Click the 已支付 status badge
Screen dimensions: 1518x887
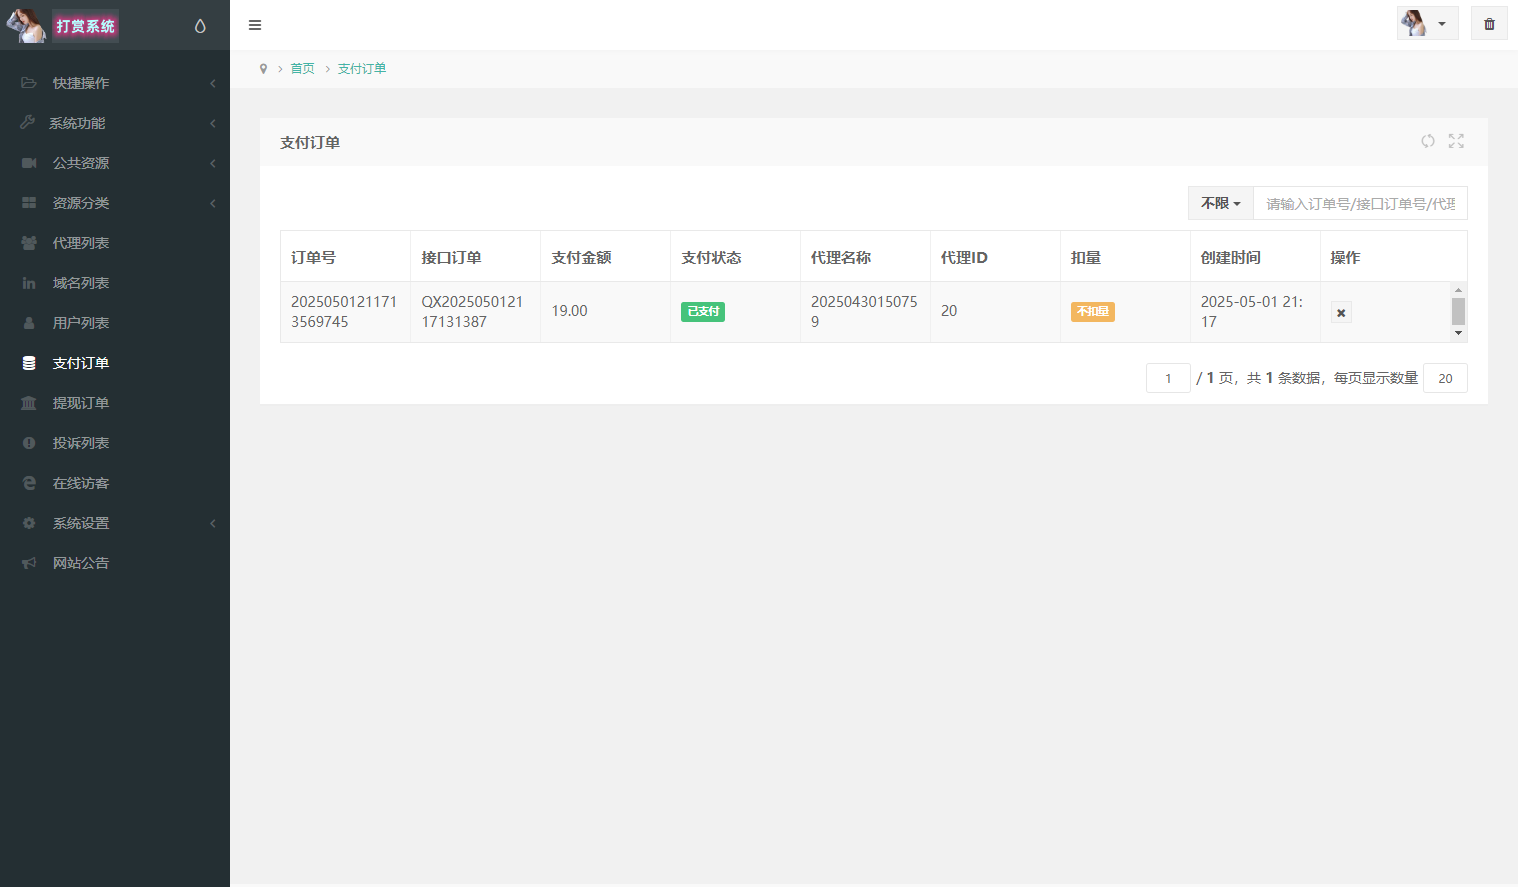(703, 312)
